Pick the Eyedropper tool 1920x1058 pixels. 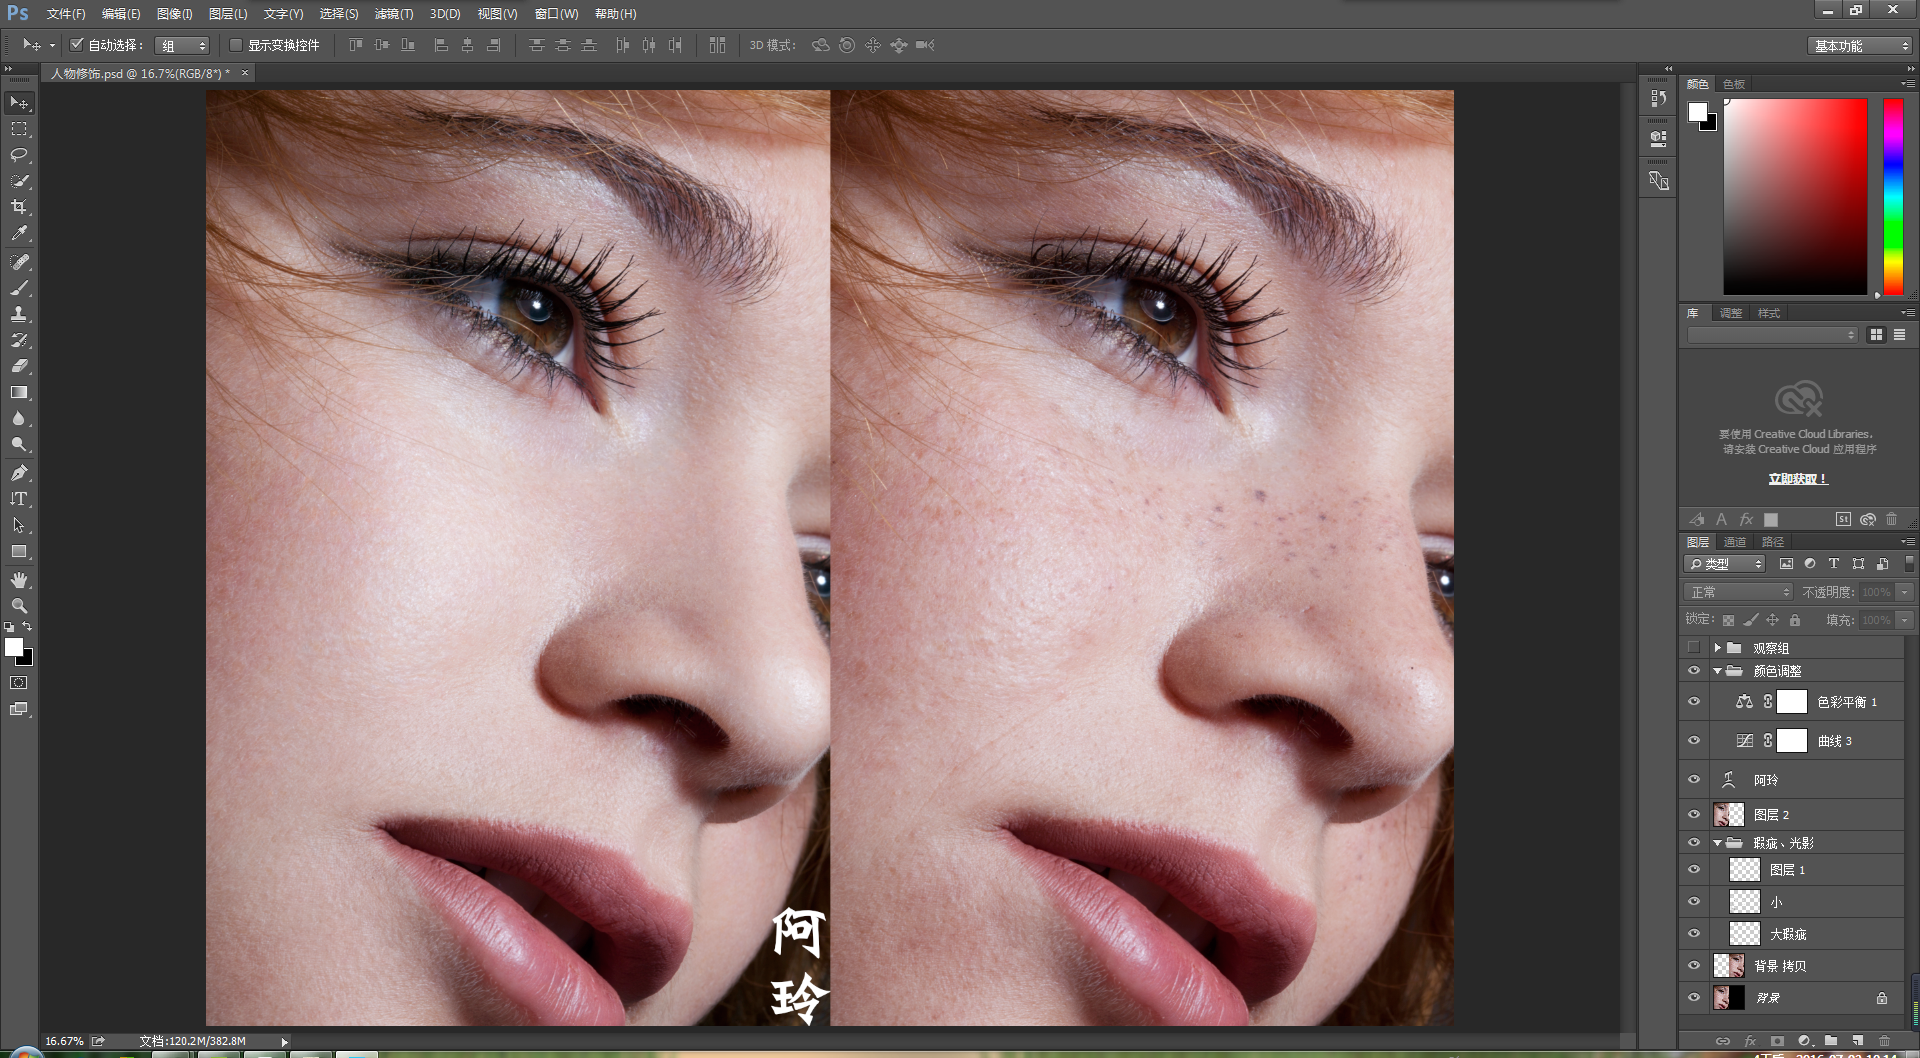(x=19, y=233)
